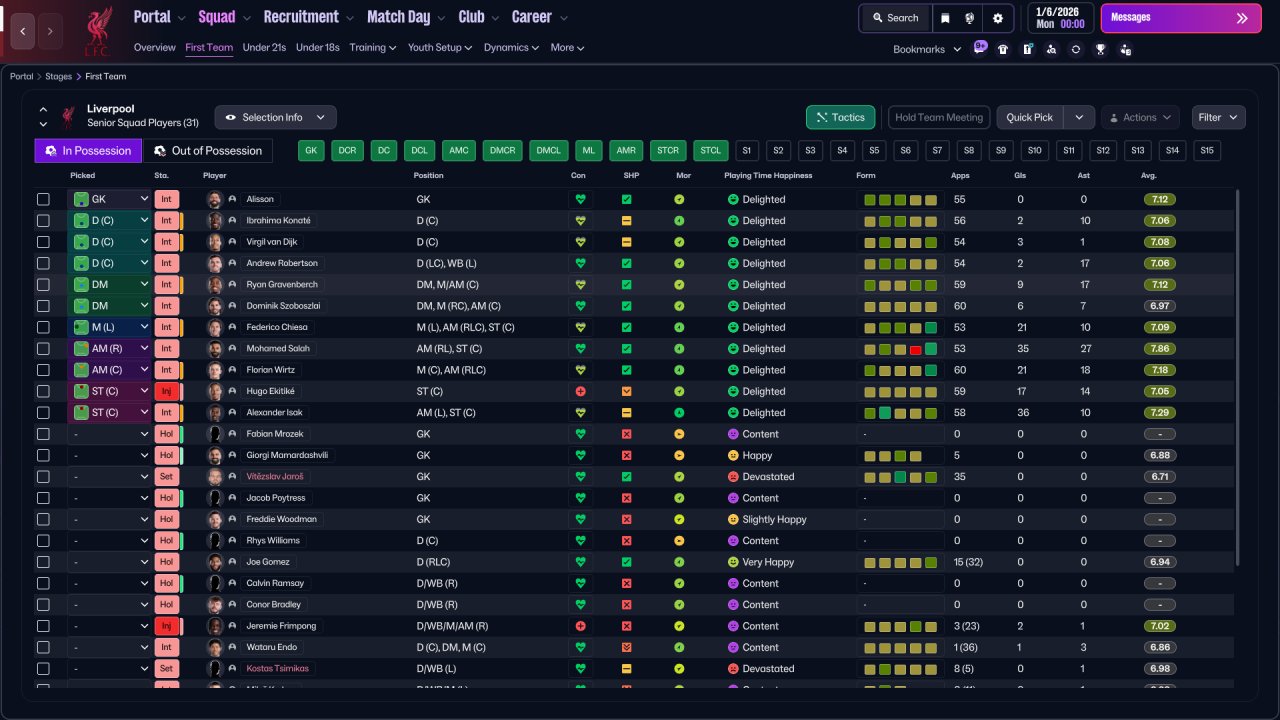This screenshot has height=720, width=1280.
Task: Click the date and time display
Action: point(1060,18)
